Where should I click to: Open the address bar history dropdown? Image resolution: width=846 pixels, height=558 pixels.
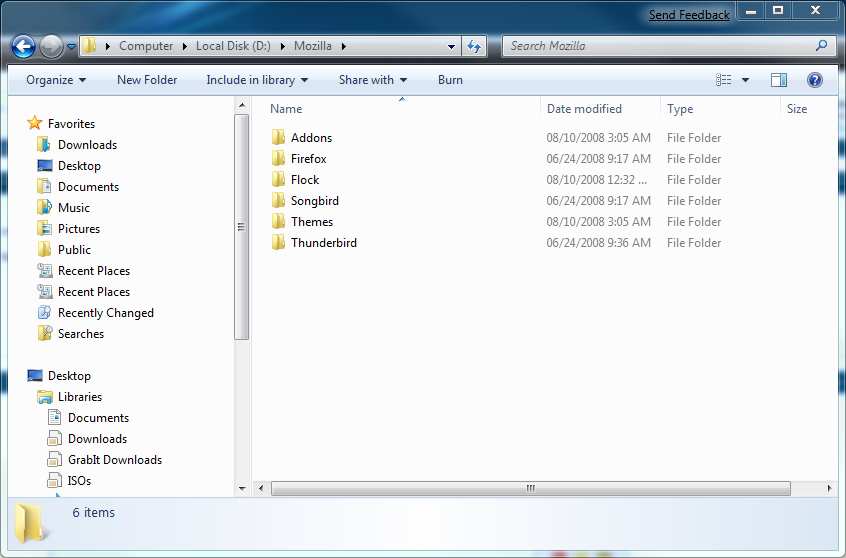[451, 46]
